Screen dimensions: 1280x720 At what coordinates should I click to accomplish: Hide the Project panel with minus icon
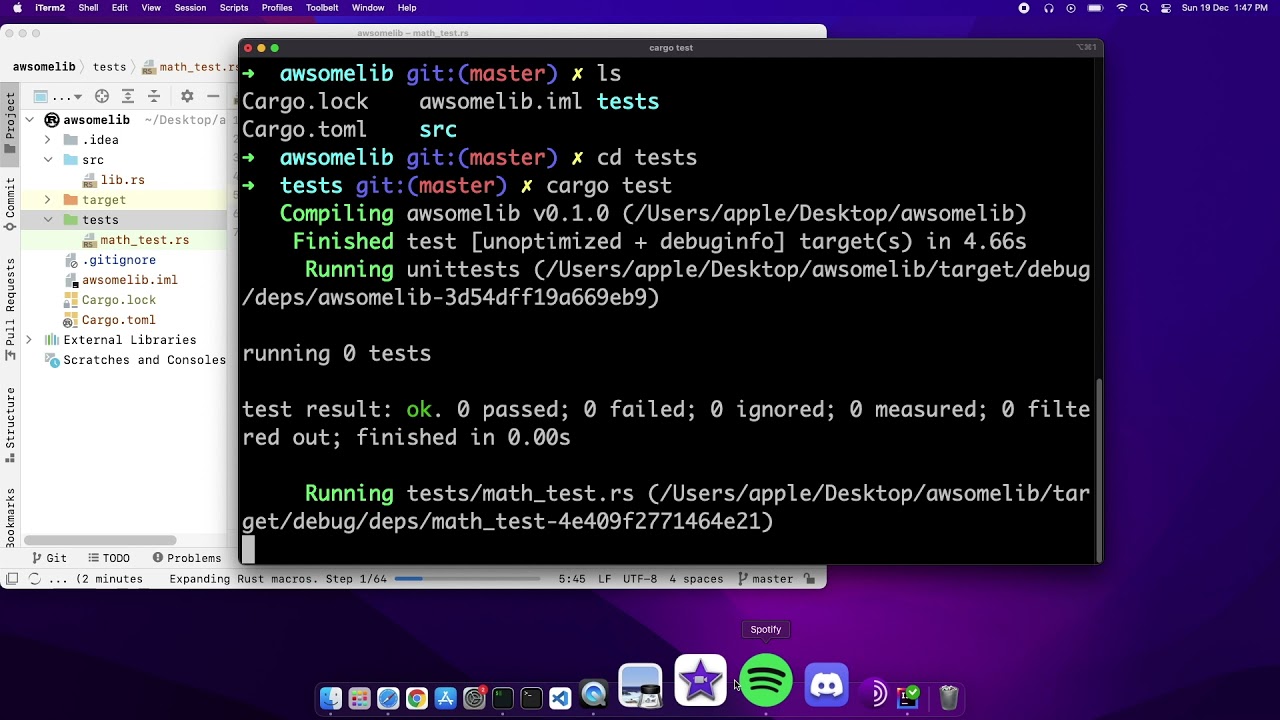(213, 96)
